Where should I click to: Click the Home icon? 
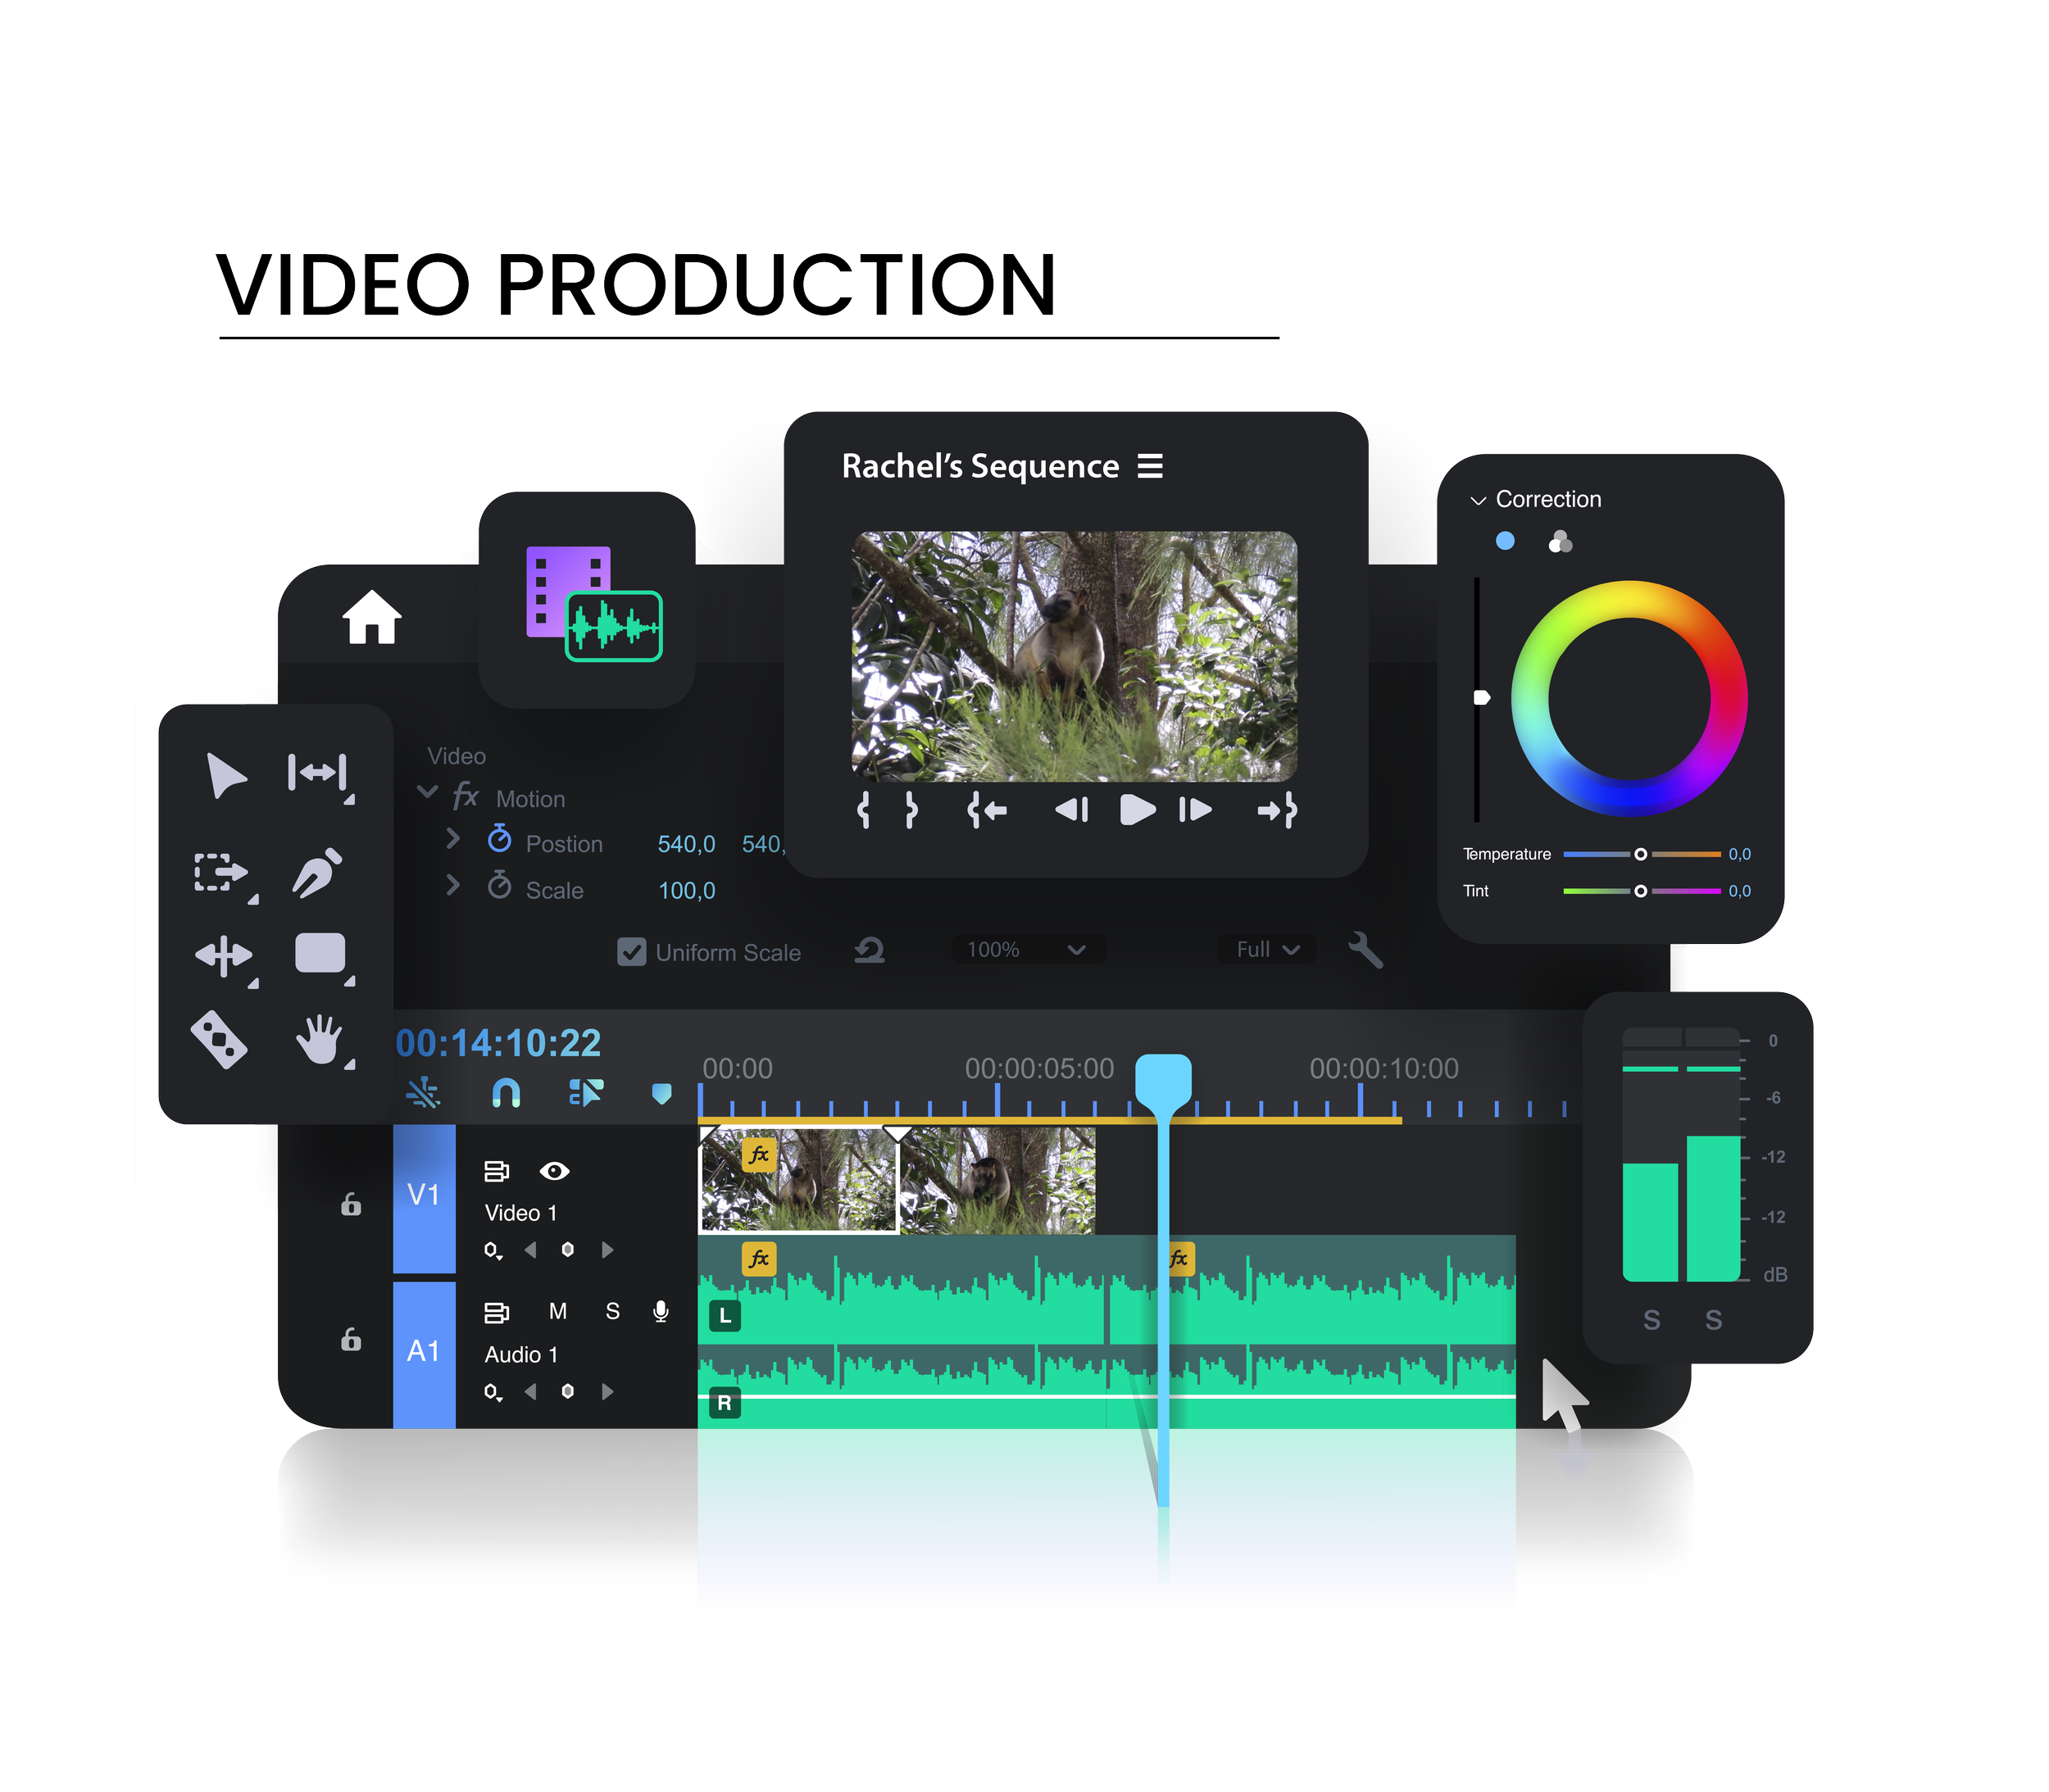(372, 617)
